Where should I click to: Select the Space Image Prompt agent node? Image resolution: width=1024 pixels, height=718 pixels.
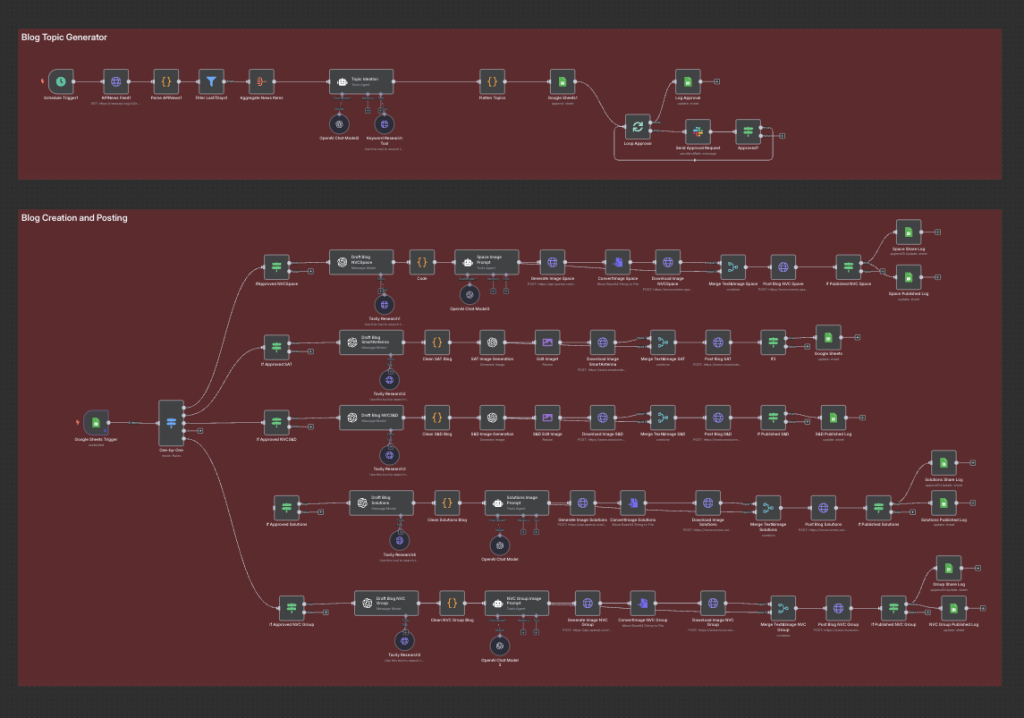coord(487,262)
